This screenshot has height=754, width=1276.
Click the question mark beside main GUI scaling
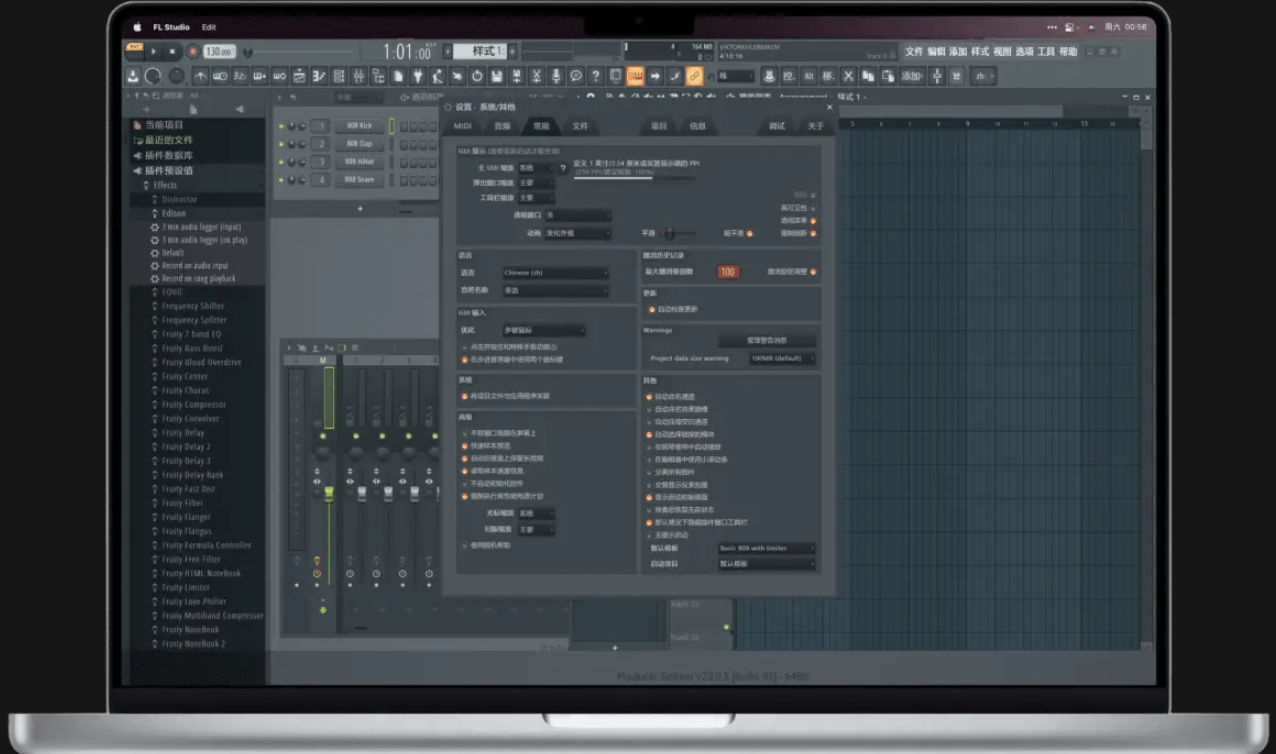[563, 168]
